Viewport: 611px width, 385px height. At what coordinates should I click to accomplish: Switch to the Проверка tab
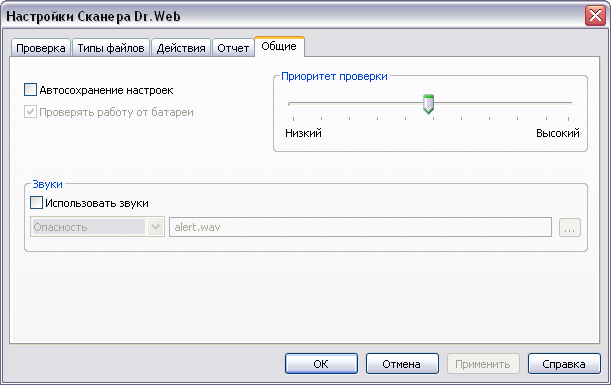[x=41, y=48]
